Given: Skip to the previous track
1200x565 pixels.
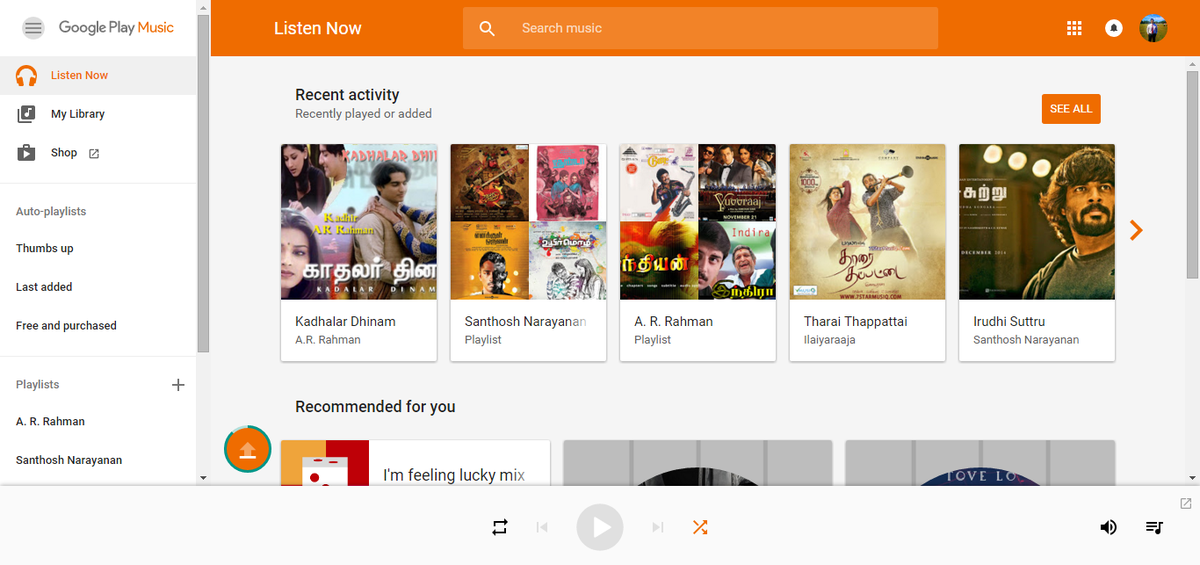Looking at the screenshot, I should point(542,527).
